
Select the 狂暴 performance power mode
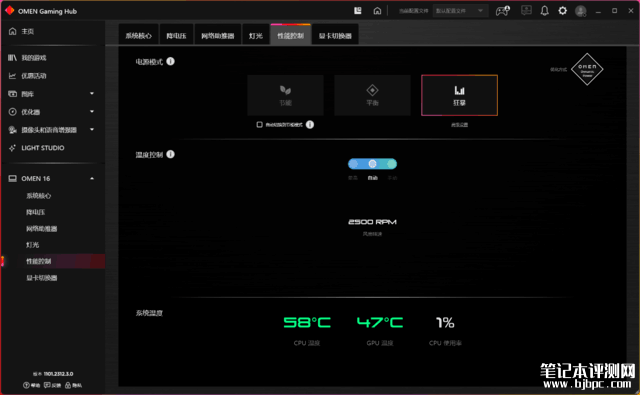(459, 95)
